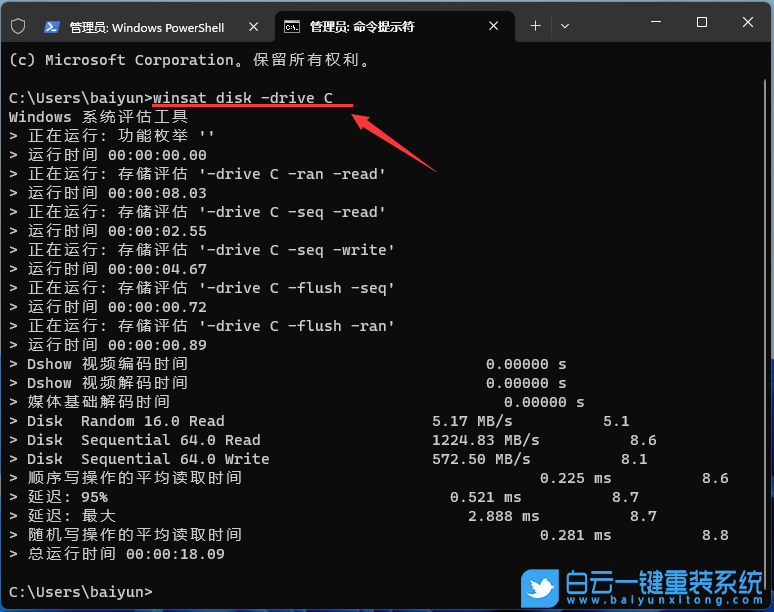Click the '随机写操作的平均读取时间' label

[x=134, y=535]
